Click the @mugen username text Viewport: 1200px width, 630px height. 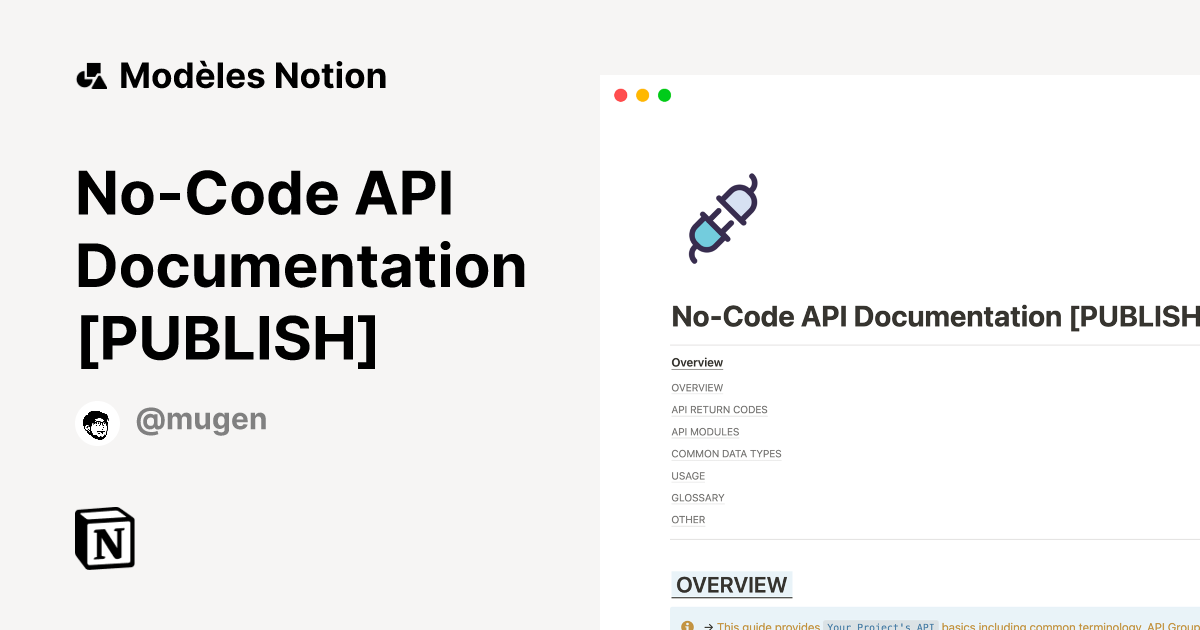pos(201,419)
